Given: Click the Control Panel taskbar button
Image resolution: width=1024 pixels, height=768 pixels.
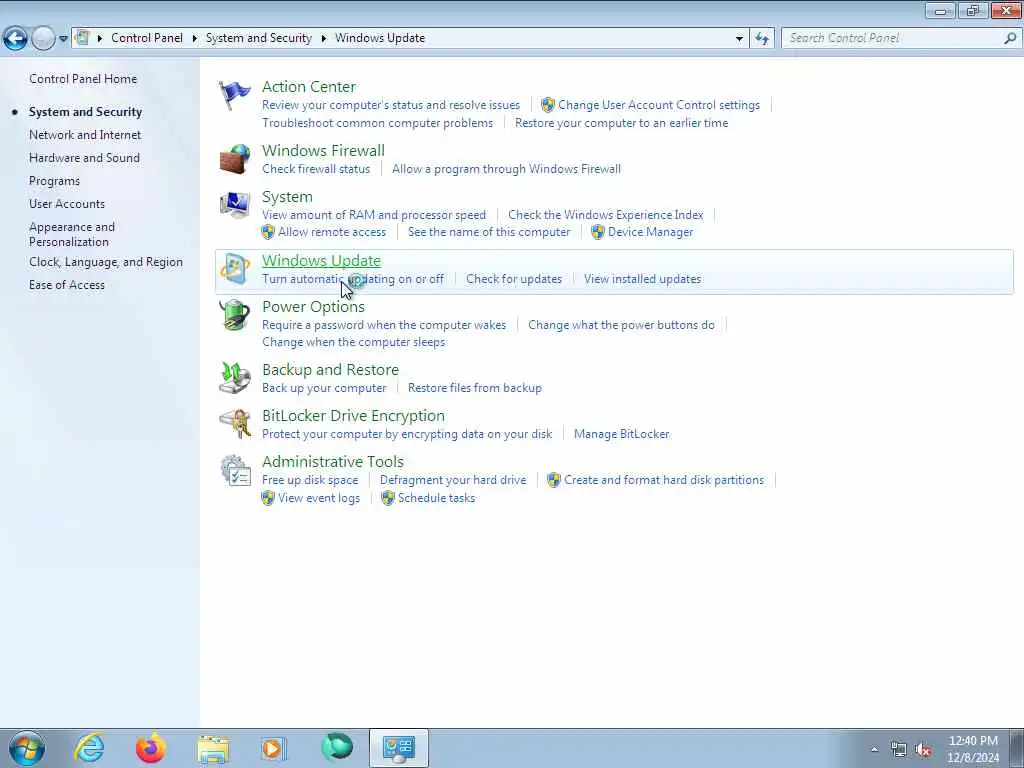Looking at the screenshot, I should (x=398, y=748).
